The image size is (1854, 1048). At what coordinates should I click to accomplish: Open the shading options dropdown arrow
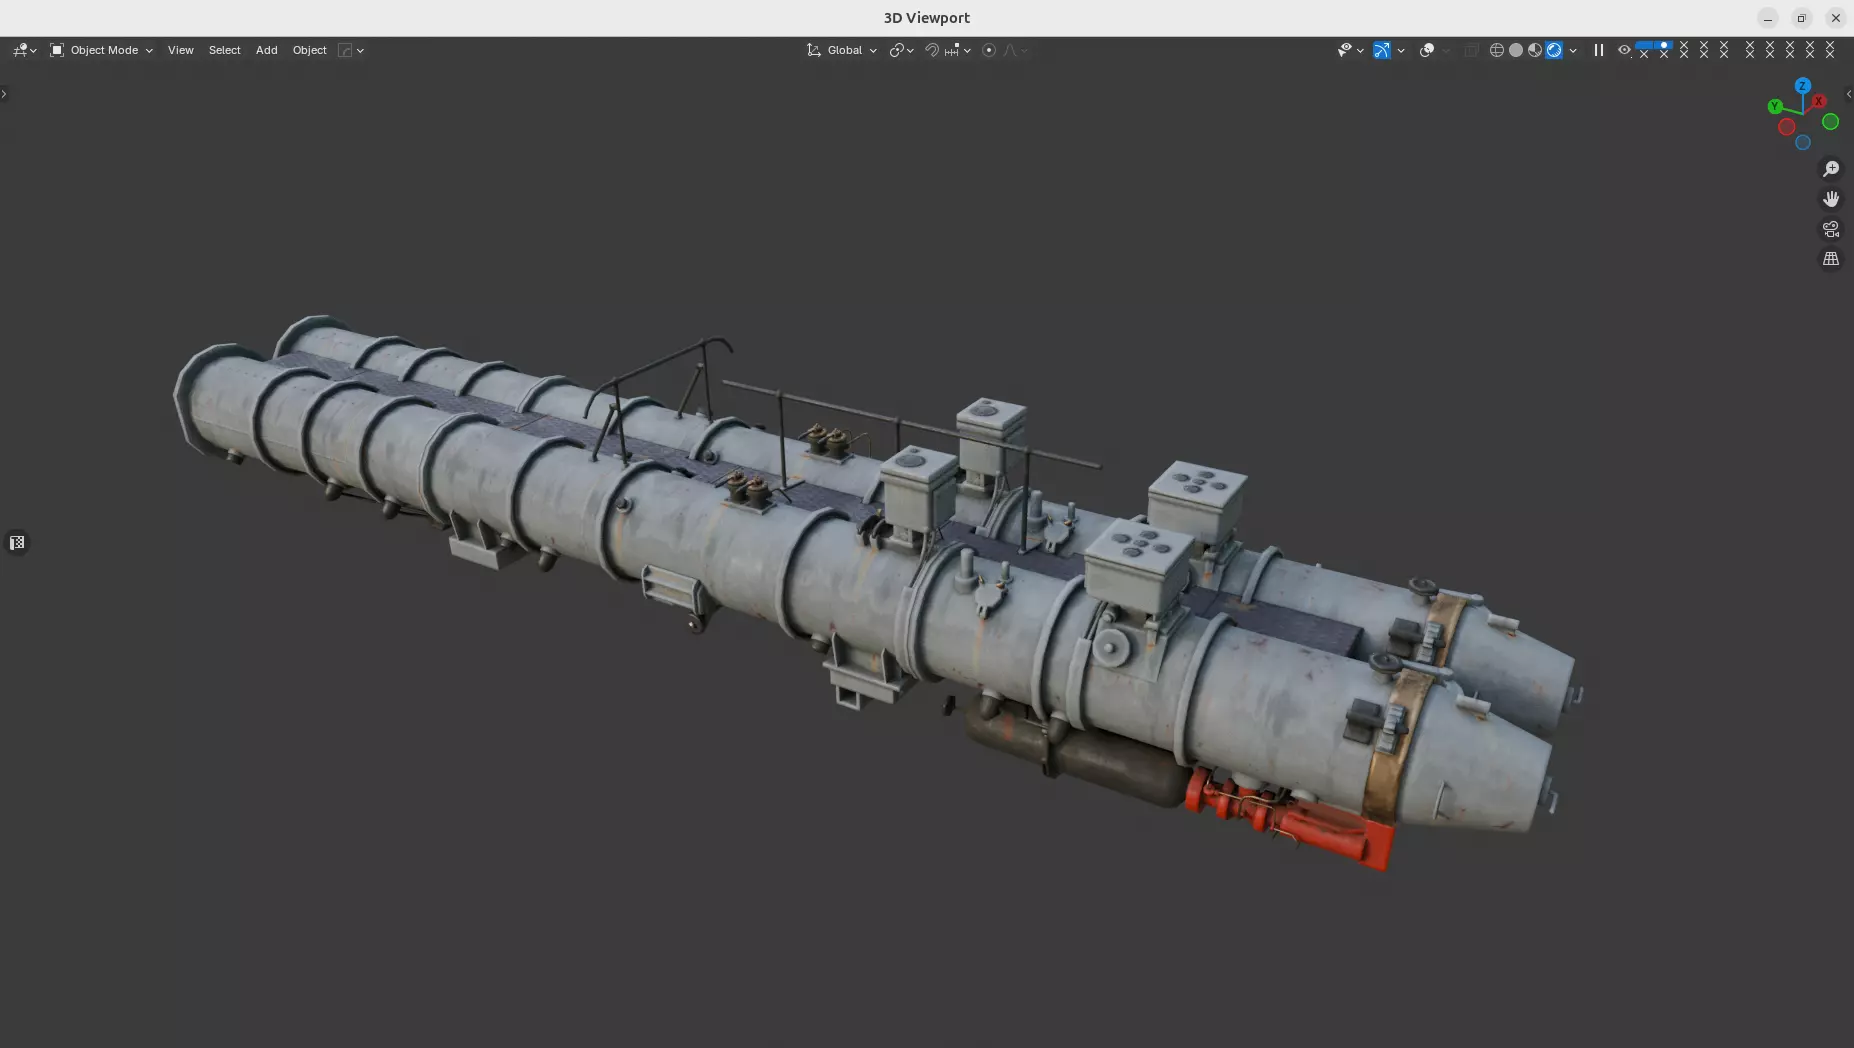1573,50
